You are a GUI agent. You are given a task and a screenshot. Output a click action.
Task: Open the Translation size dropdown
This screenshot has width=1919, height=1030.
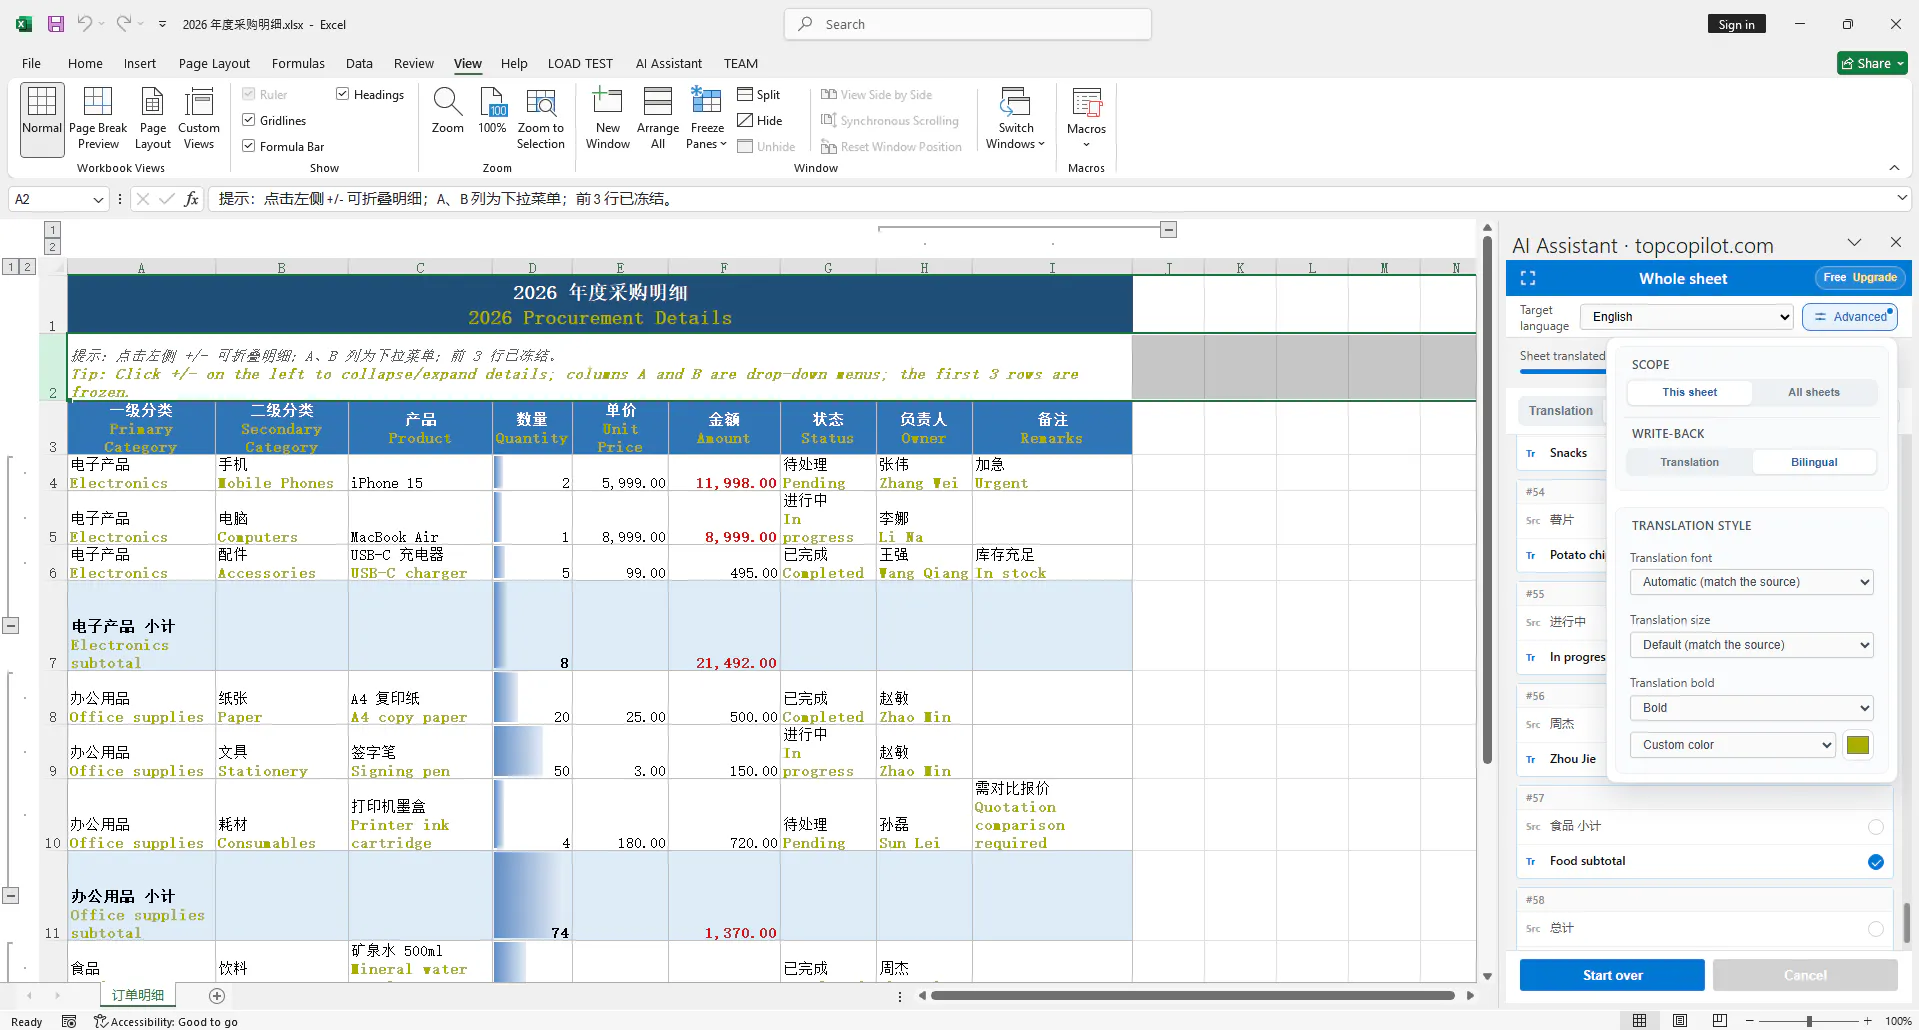coord(1751,645)
